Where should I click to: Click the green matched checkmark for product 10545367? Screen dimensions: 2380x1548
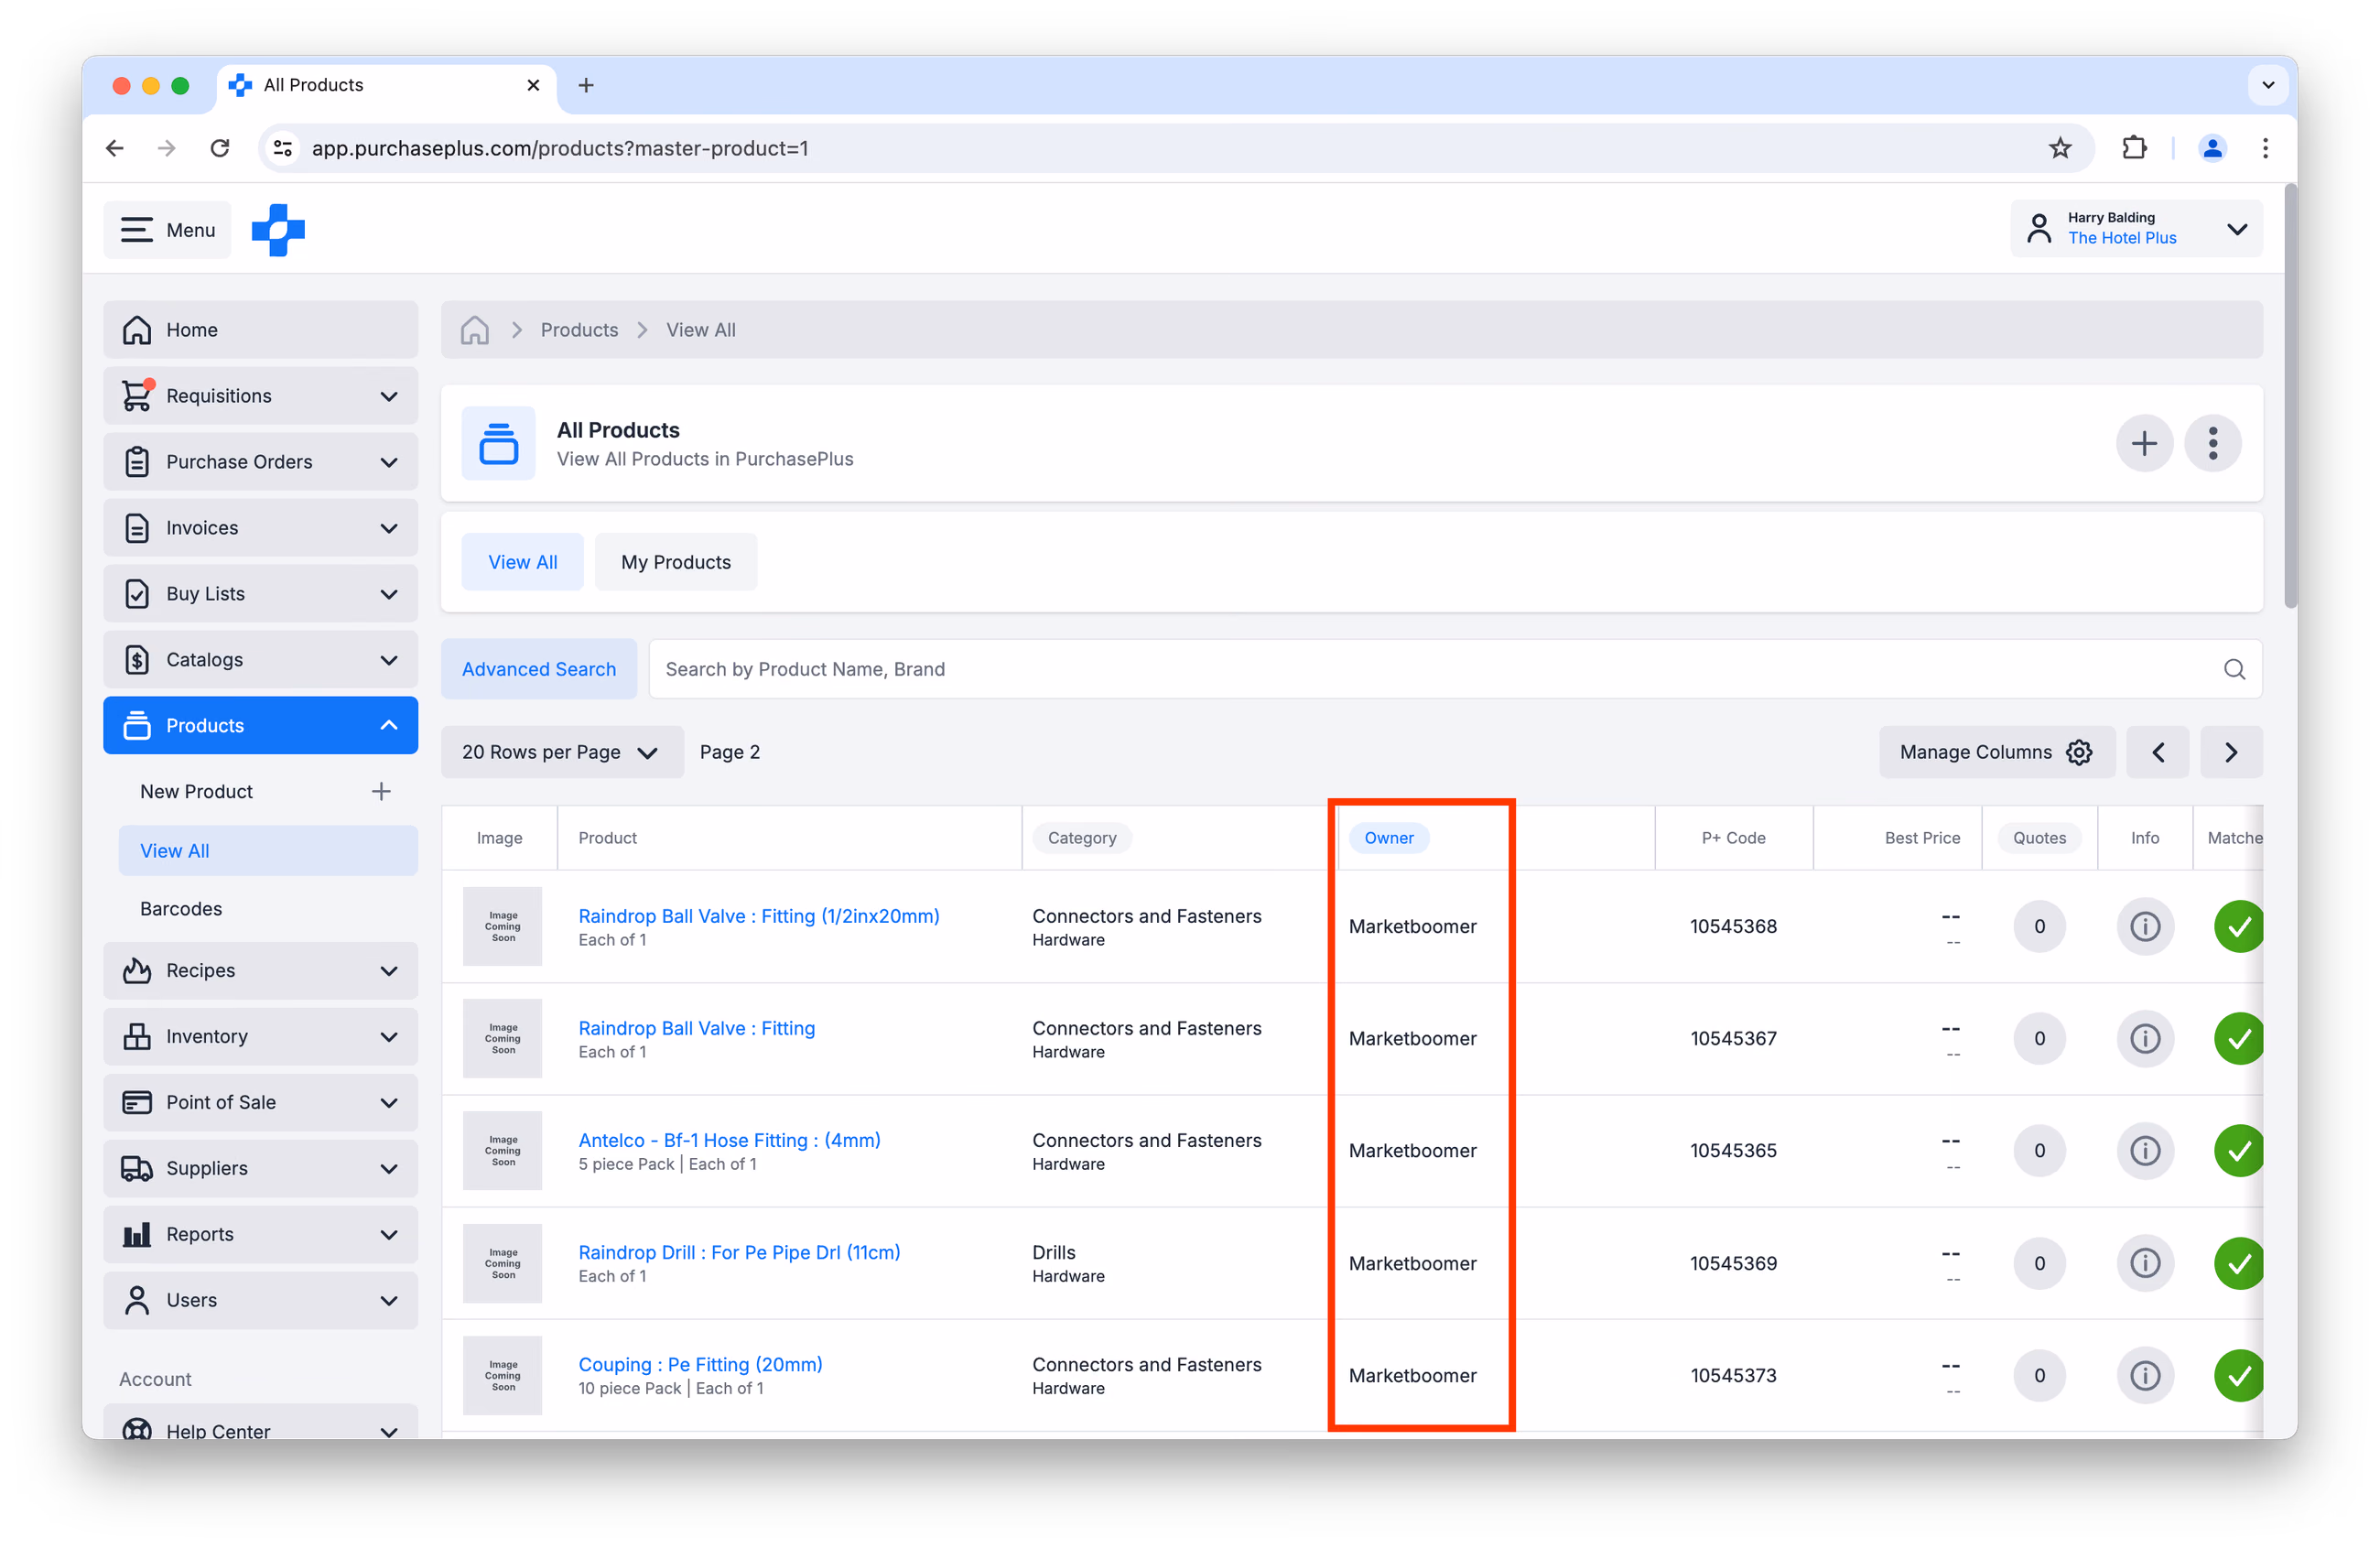(2239, 1039)
